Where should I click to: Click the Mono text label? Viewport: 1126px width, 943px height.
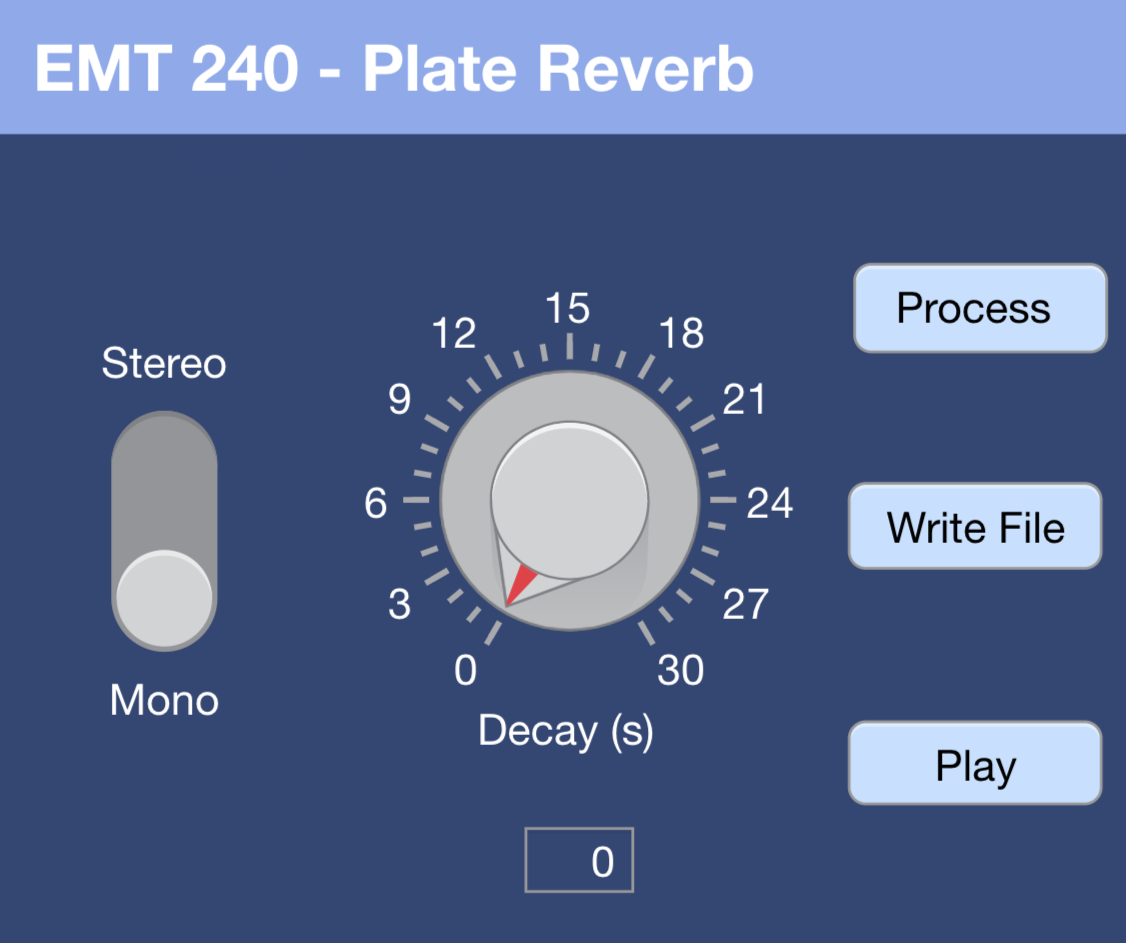163,700
